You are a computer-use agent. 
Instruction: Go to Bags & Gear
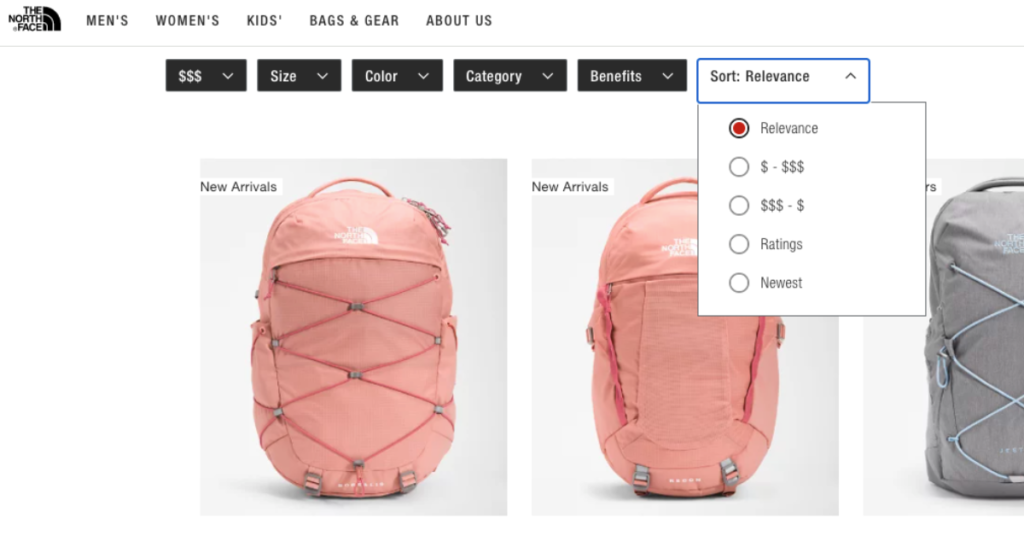[x=354, y=20]
